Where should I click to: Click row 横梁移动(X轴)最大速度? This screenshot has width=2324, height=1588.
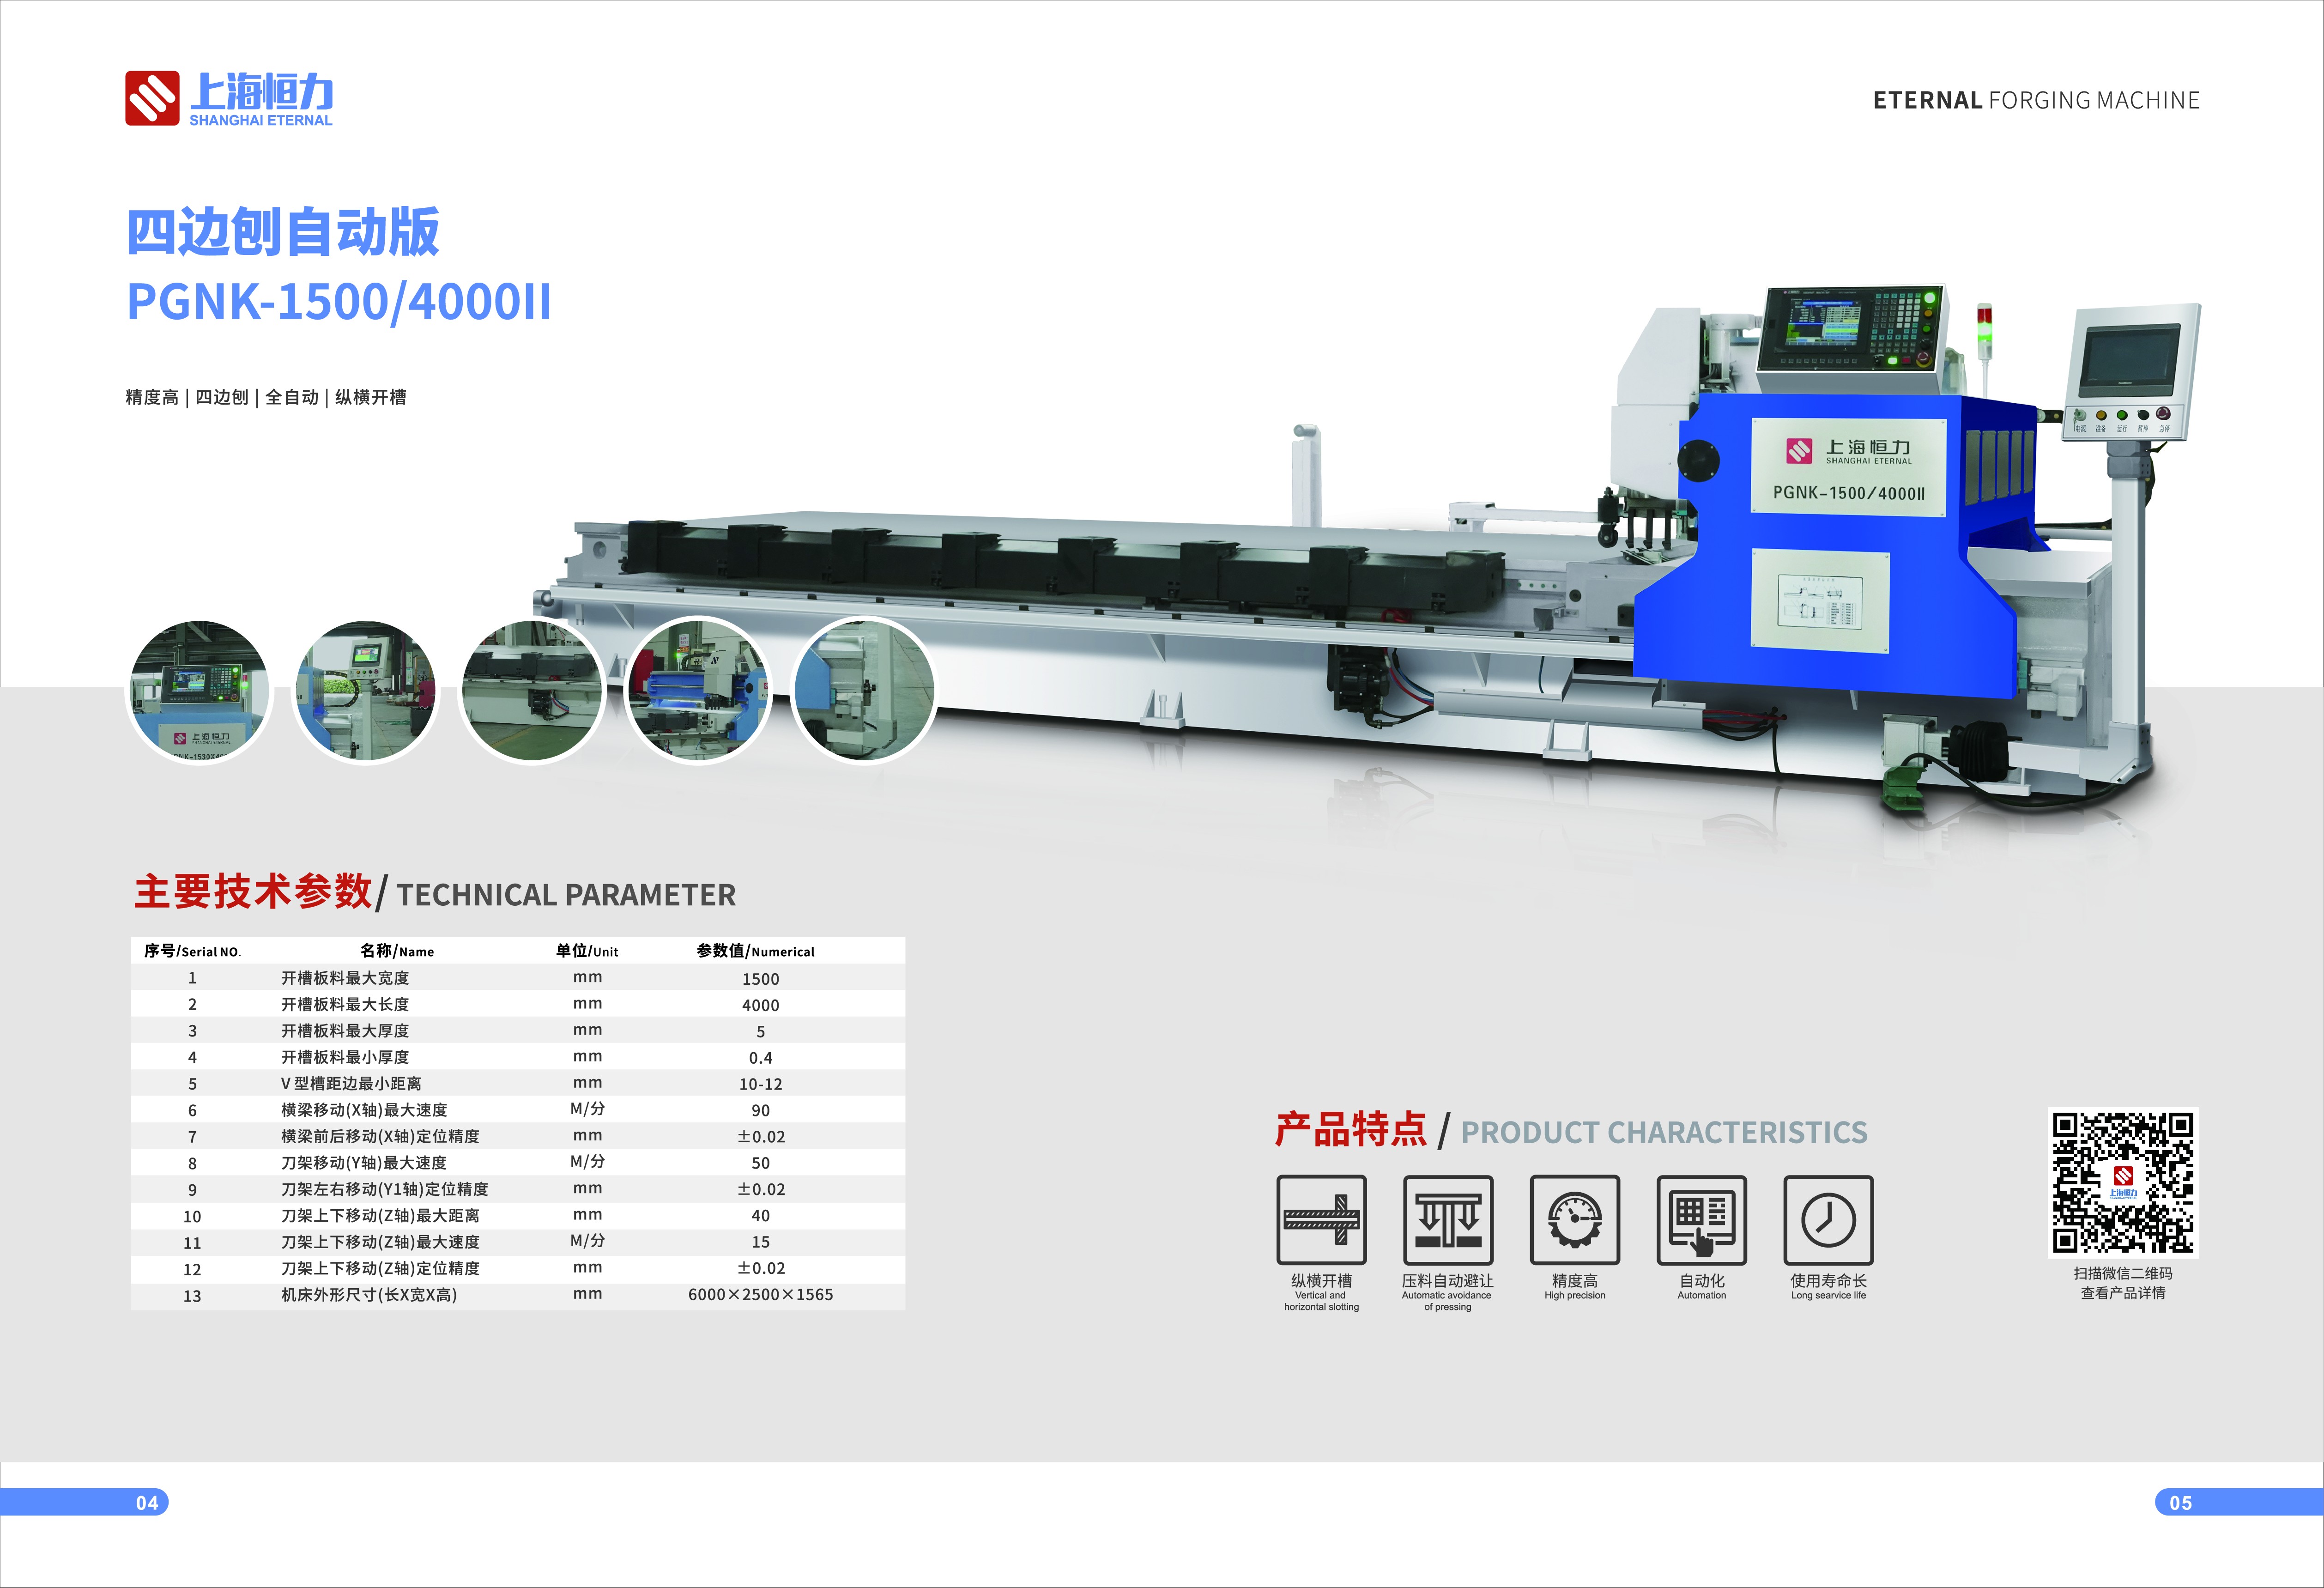tap(518, 1110)
